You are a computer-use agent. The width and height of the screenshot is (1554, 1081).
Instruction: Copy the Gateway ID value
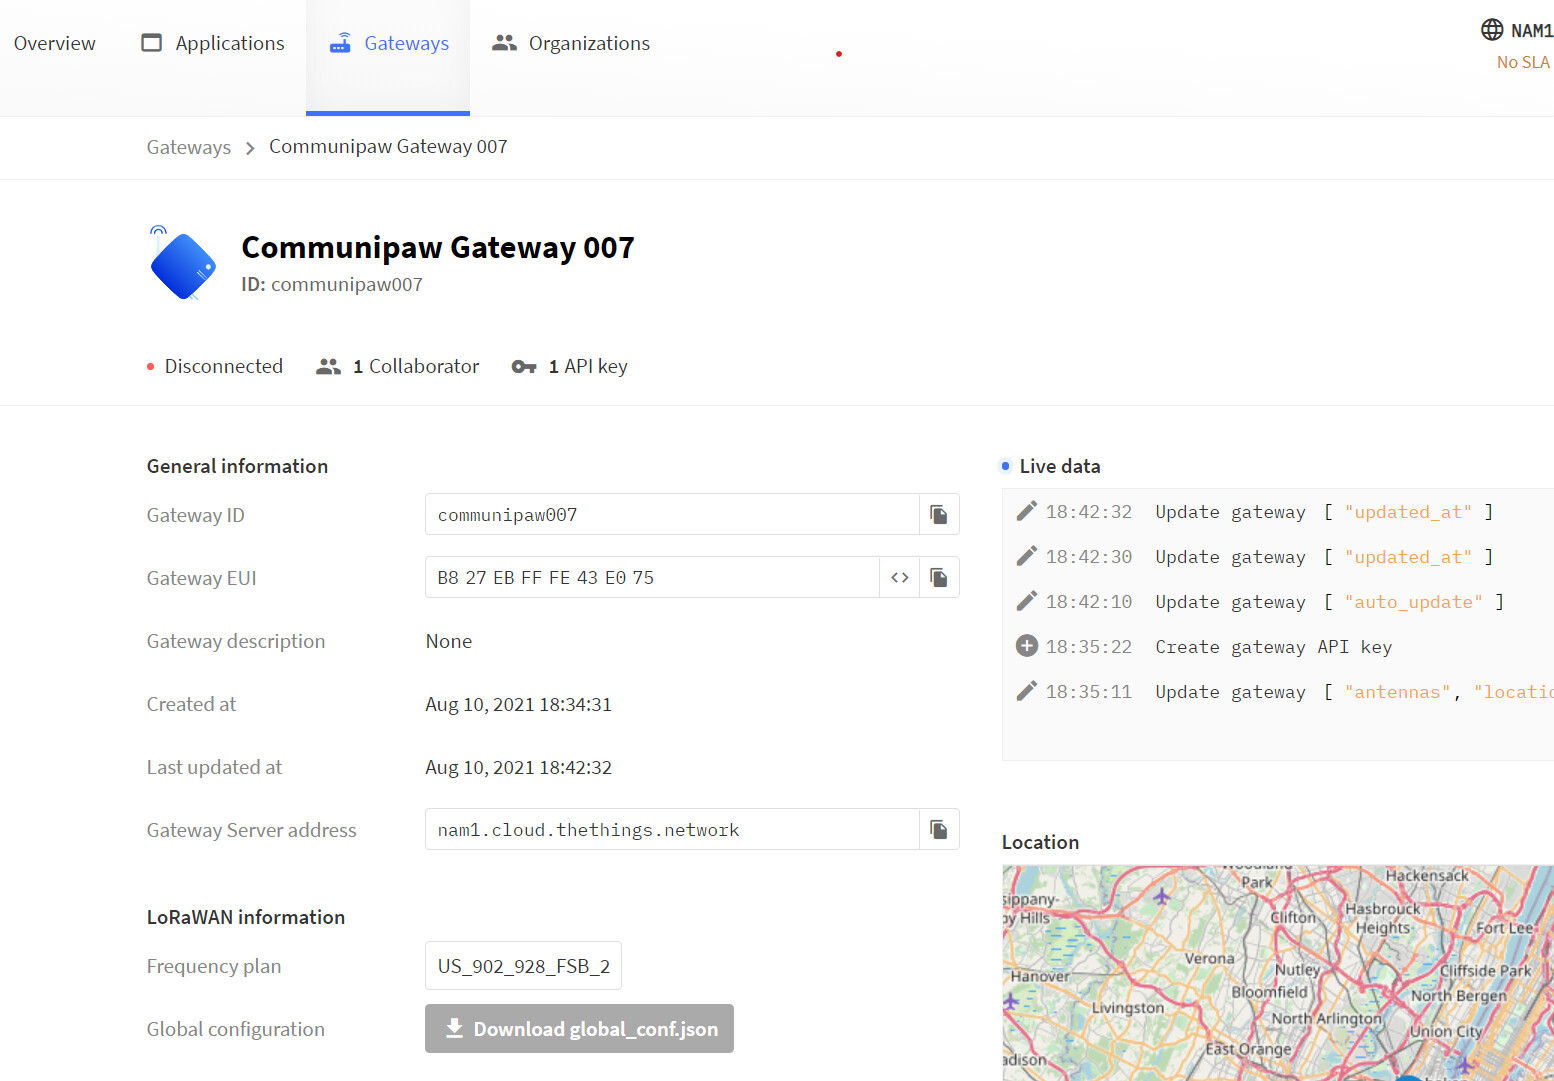[938, 514]
